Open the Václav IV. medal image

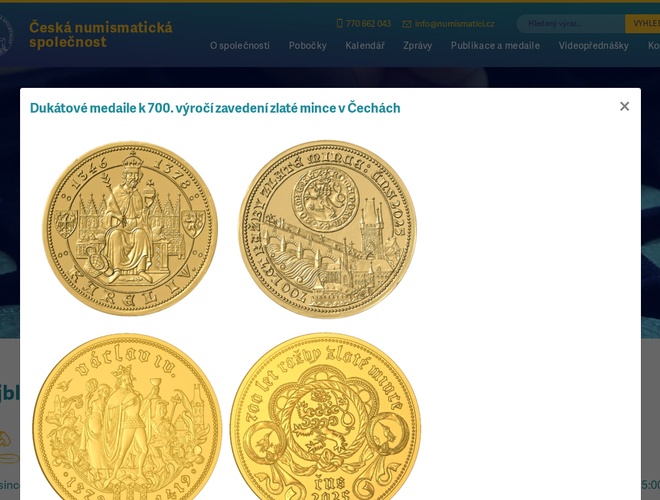tap(127, 417)
